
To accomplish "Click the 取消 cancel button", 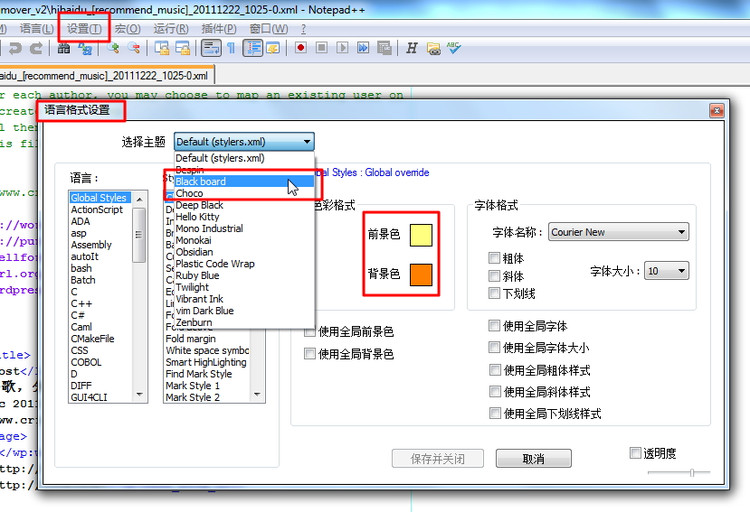I will click(x=533, y=459).
